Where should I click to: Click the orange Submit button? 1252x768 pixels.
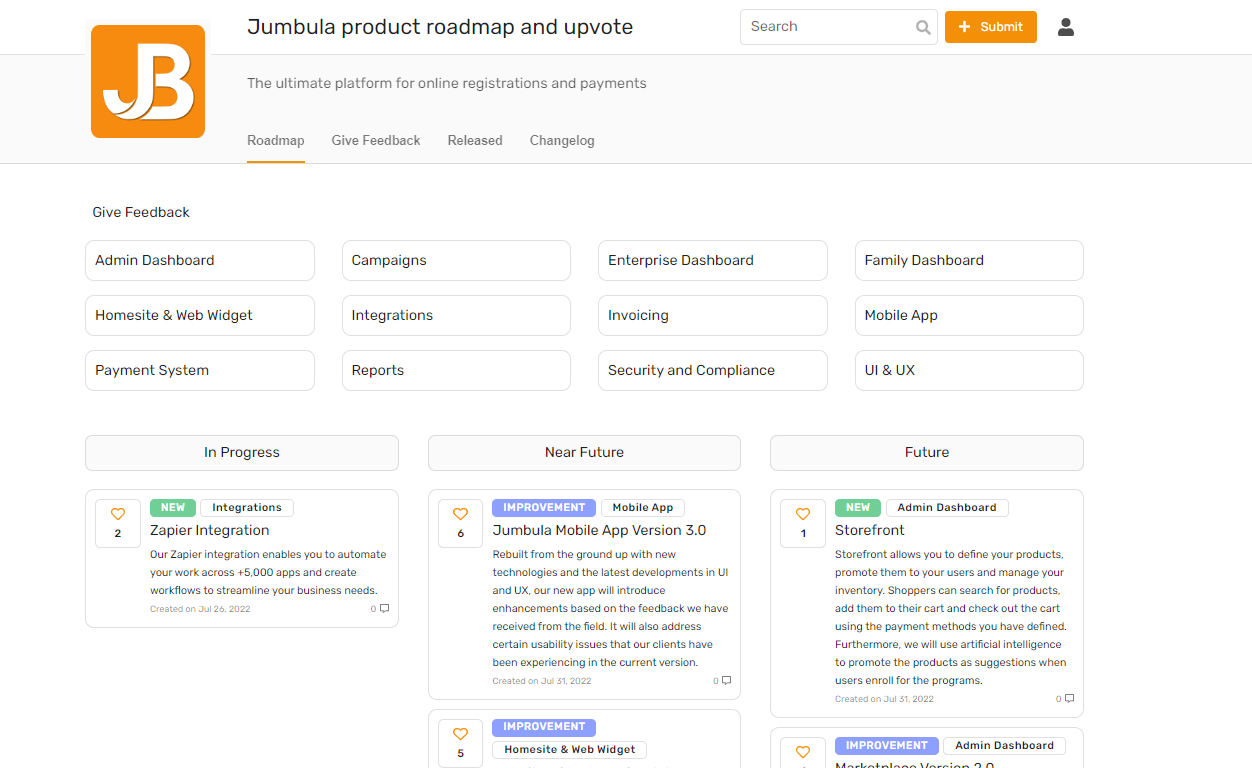pyautogui.click(x=990, y=27)
